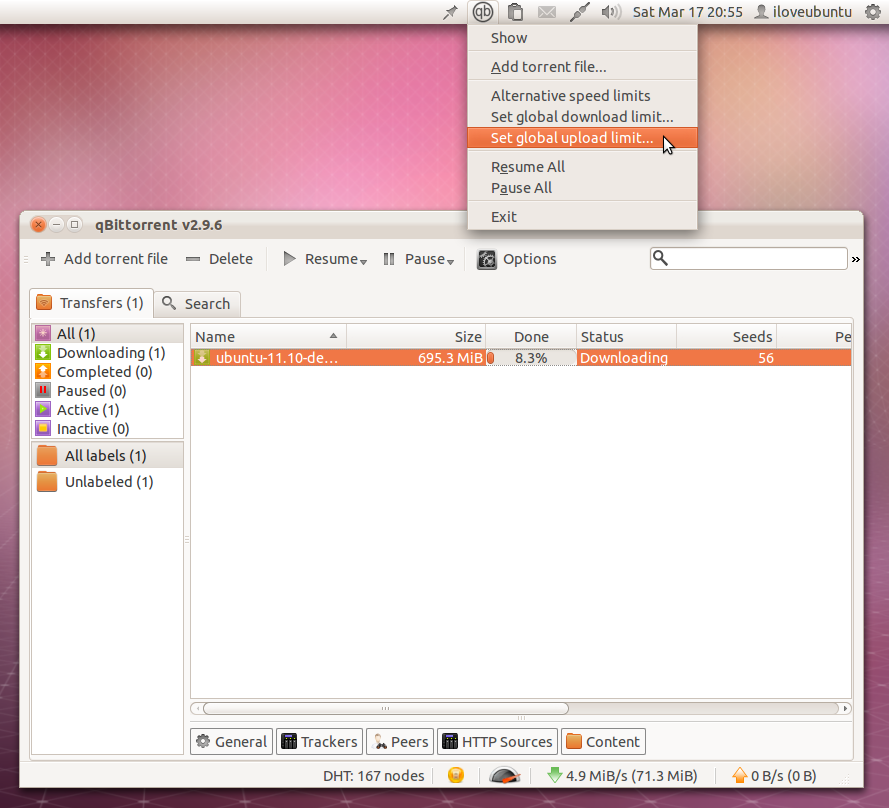
Task: Open the iloveubuntu user menu
Action: (803, 12)
